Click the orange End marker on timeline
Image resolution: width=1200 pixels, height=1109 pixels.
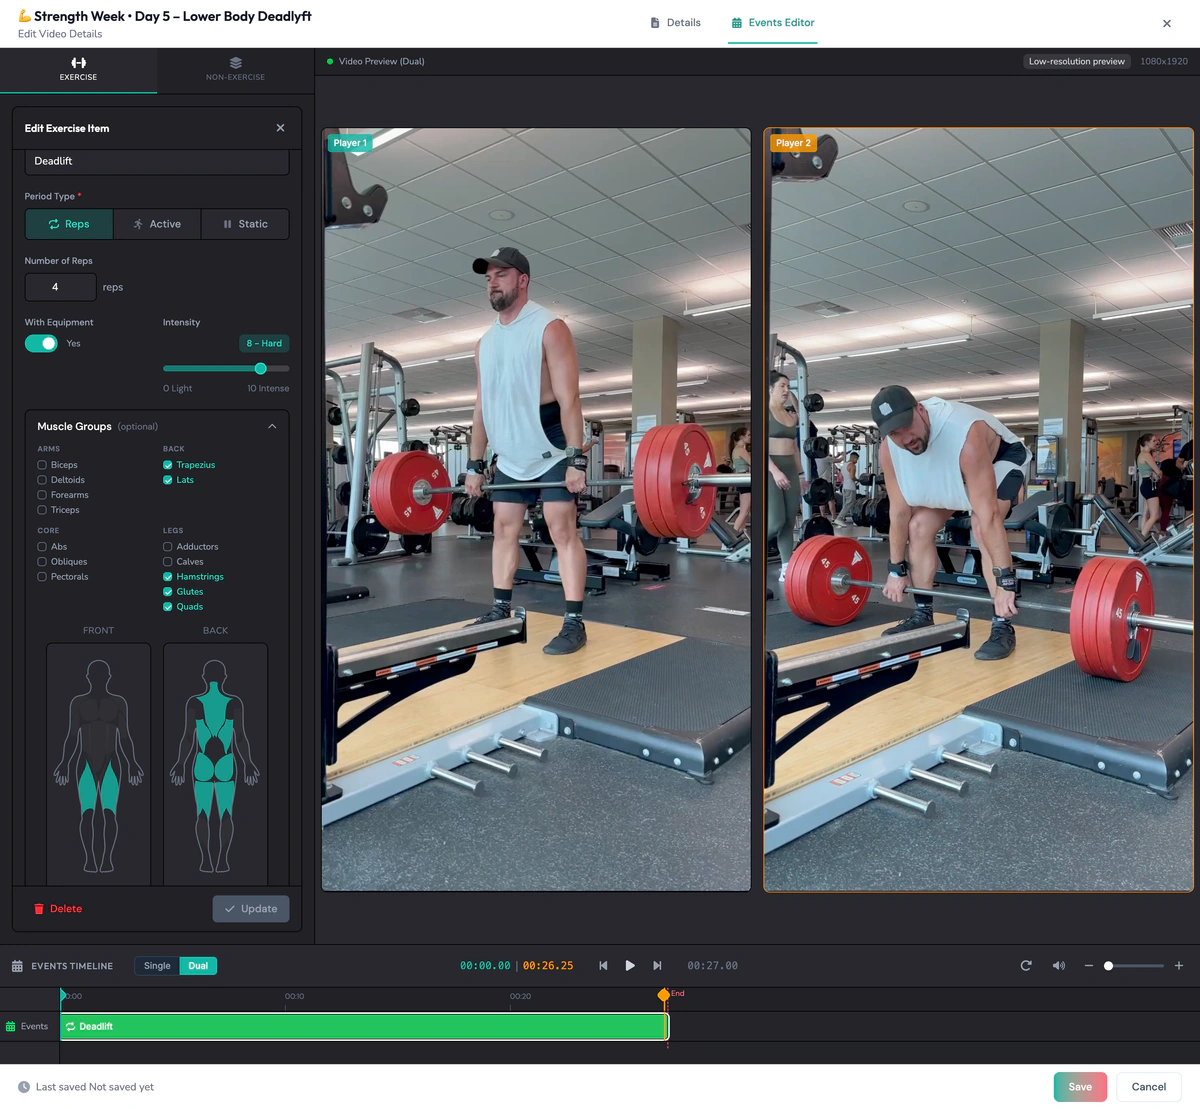664,994
